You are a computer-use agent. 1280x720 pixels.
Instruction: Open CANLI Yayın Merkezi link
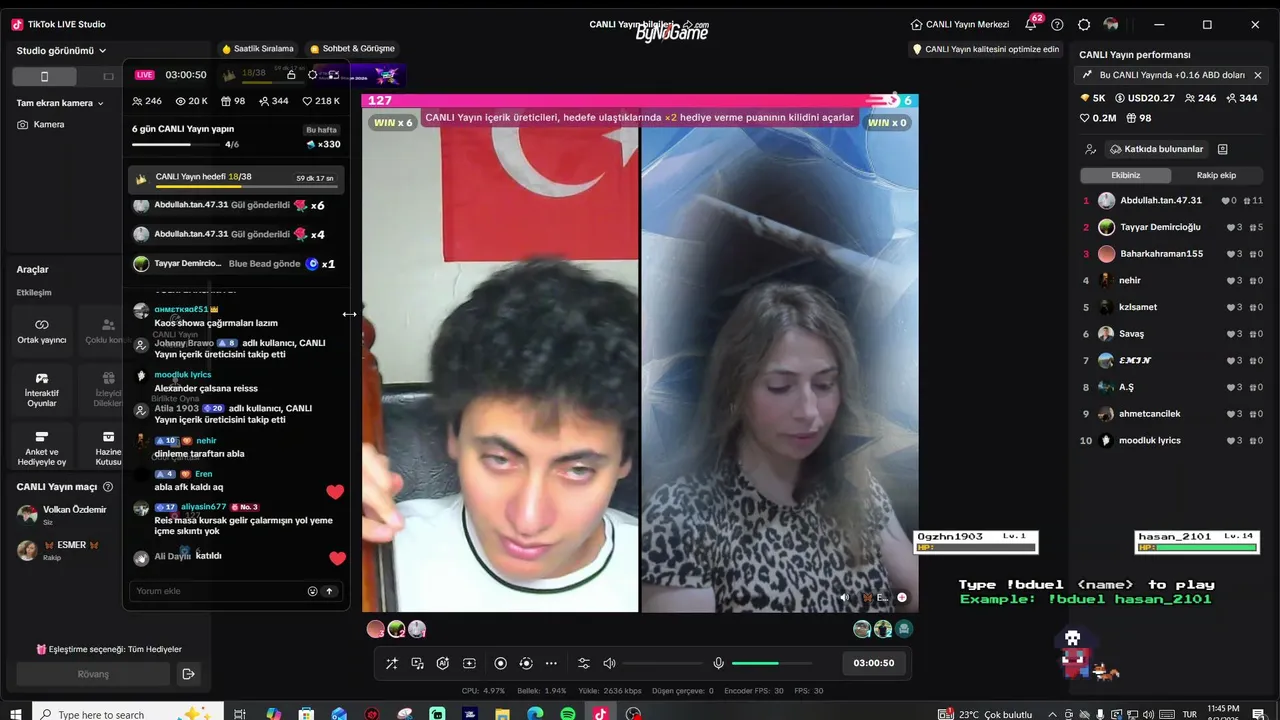pos(960,24)
